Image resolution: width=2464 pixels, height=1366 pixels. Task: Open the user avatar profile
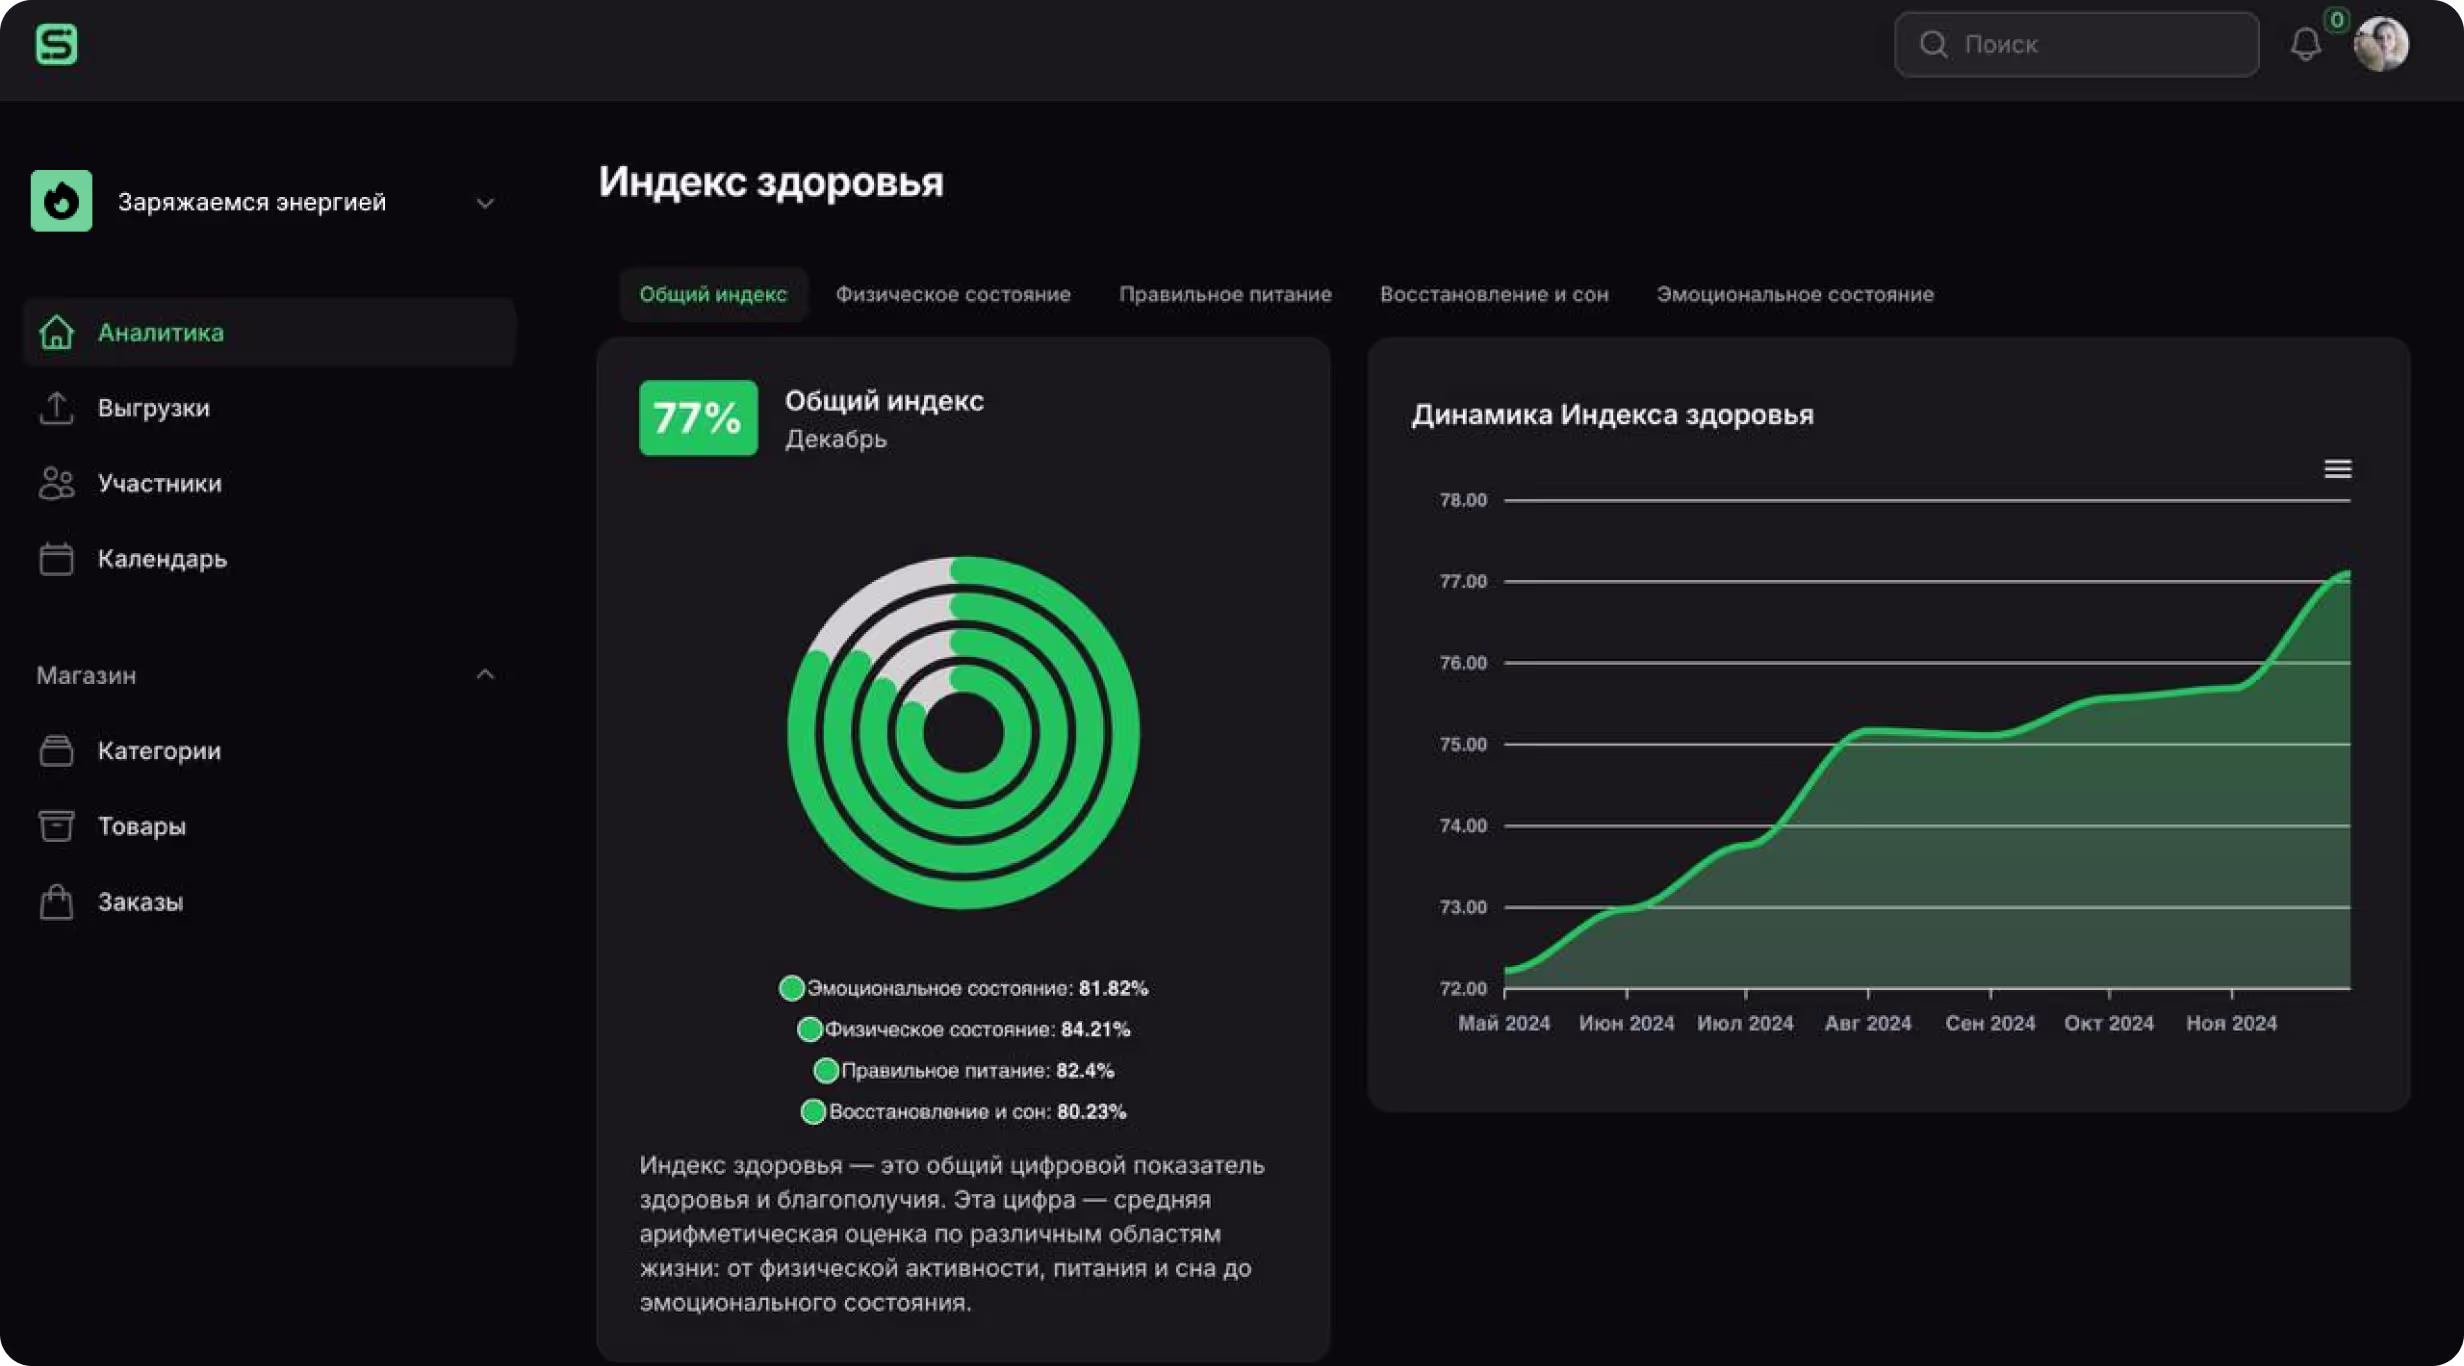point(2380,45)
